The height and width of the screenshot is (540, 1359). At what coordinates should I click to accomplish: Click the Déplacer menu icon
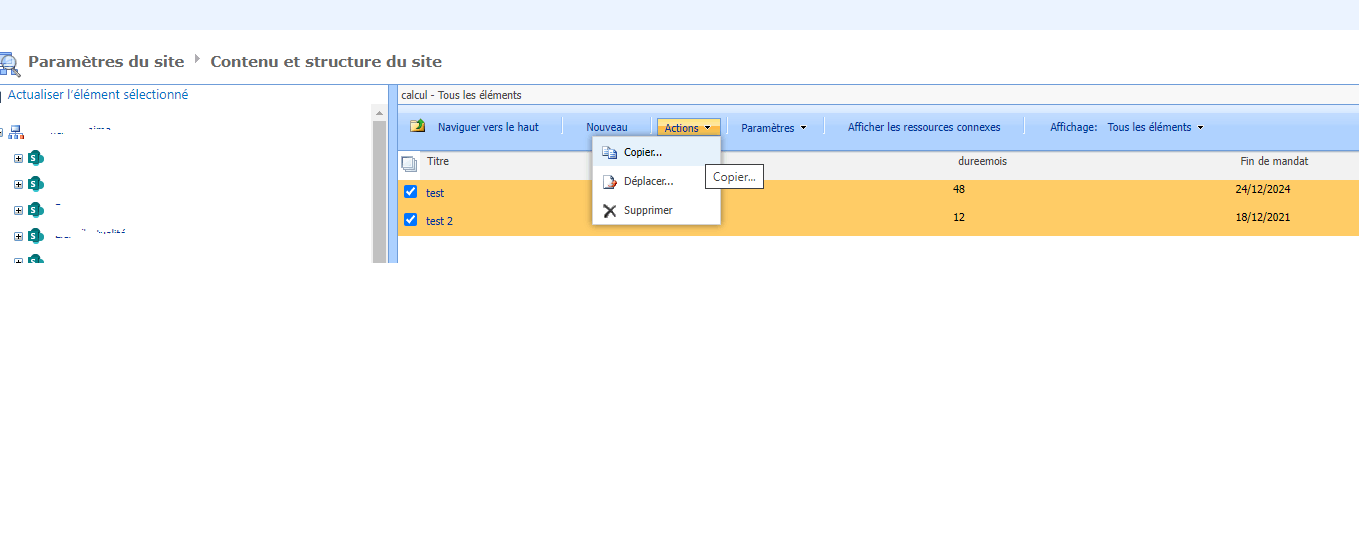pyautogui.click(x=609, y=182)
